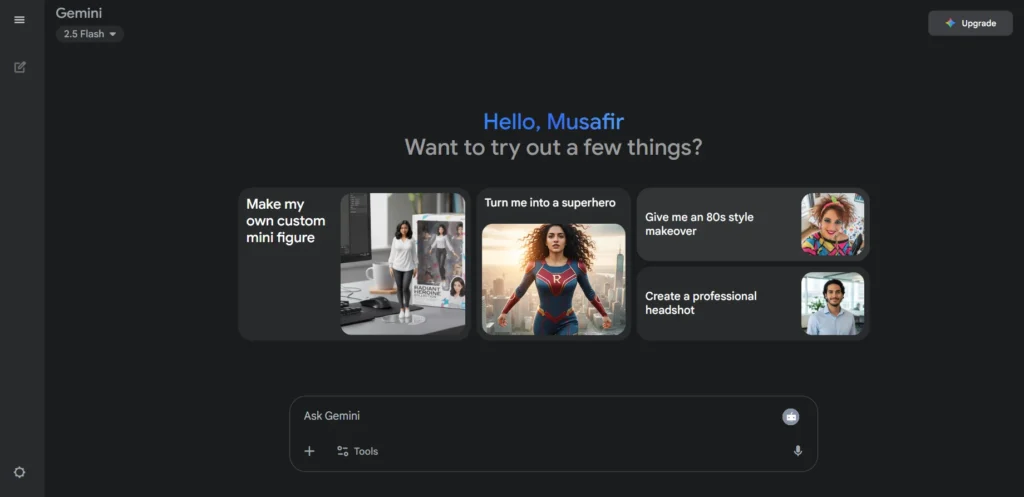This screenshot has height=497, width=1024.
Task: Select Create a professional headshot suggestion
Action: [x=753, y=304]
